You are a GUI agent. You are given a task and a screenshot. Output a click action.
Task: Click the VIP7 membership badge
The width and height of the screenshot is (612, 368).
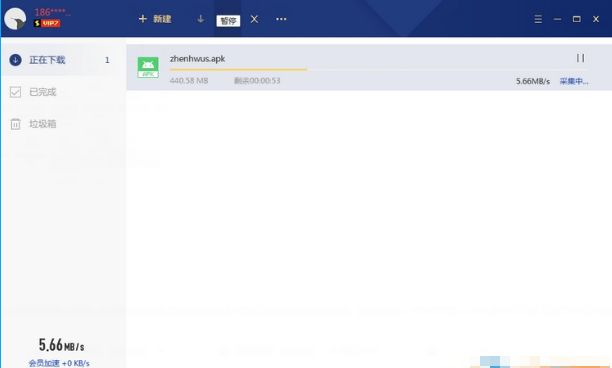click(x=47, y=23)
